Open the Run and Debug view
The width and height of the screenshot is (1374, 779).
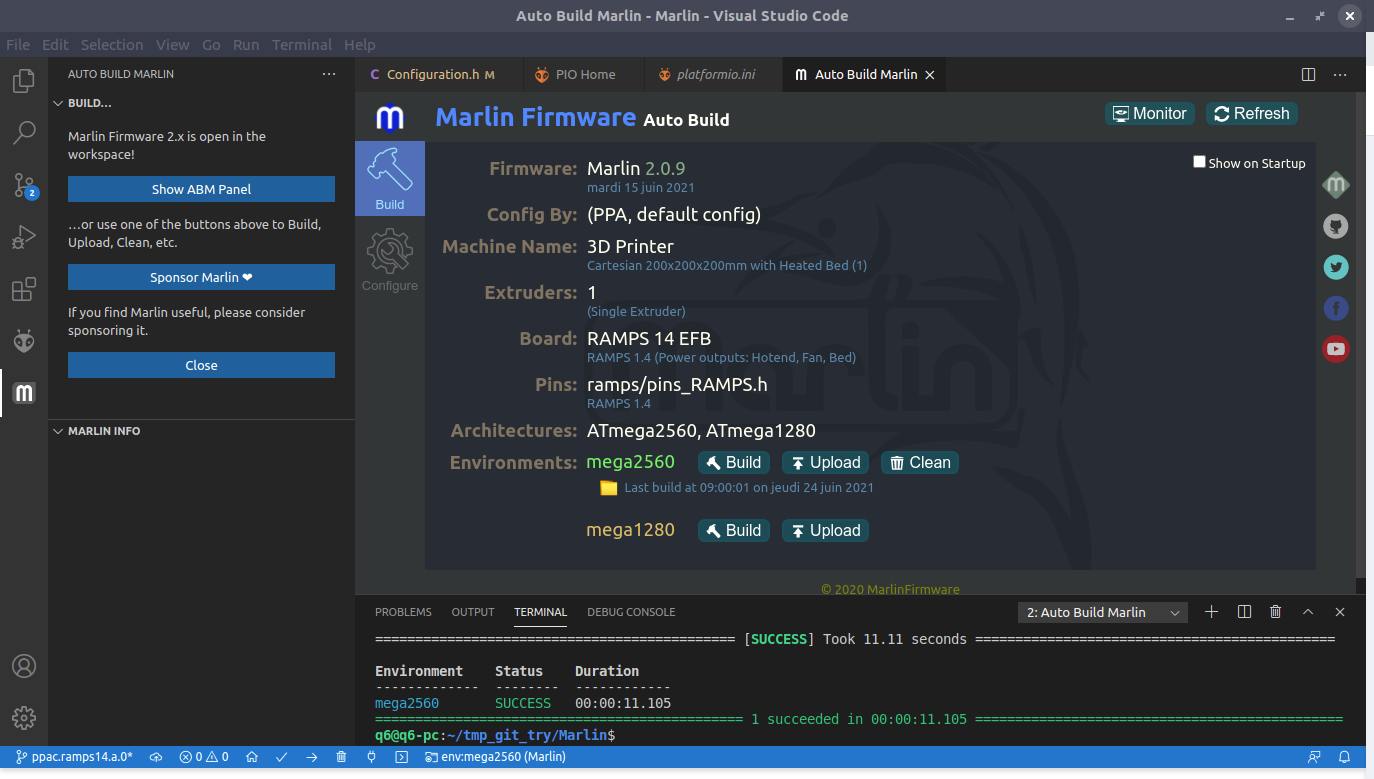click(24, 238)
